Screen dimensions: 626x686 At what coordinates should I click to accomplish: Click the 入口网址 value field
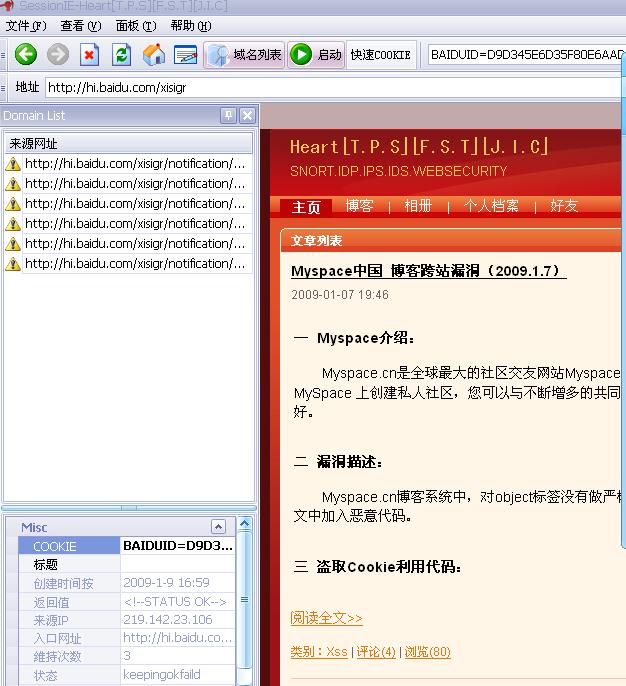178,638
